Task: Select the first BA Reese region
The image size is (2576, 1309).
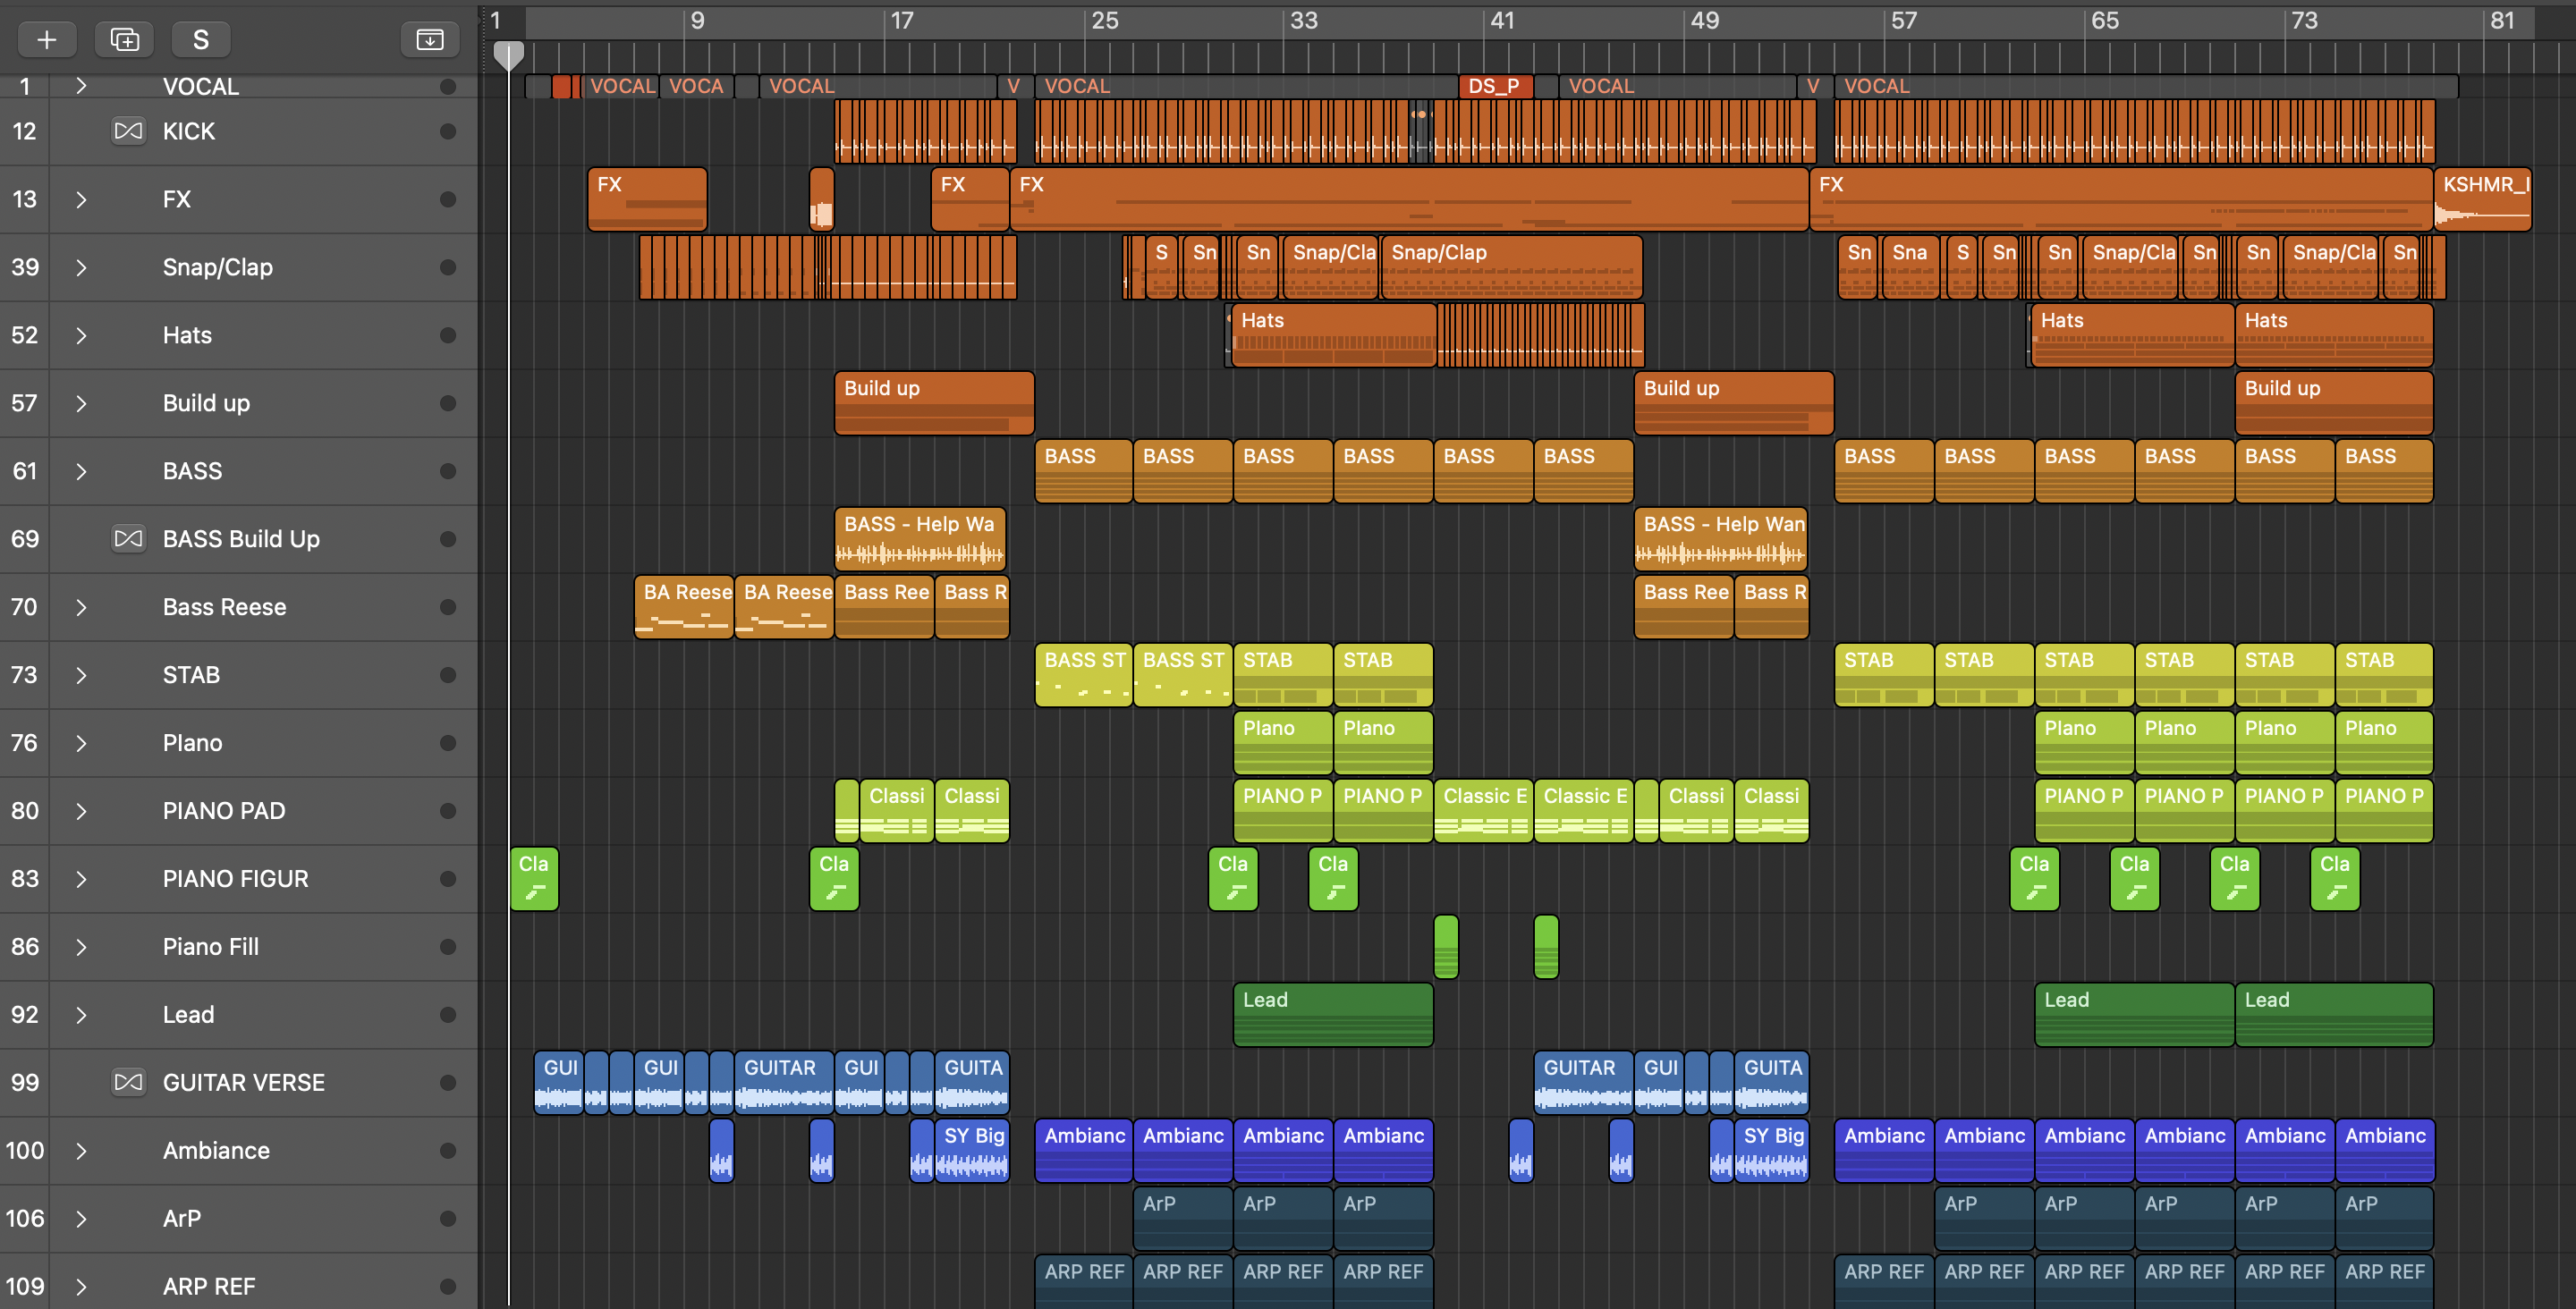Action: click(x=684, y=607)
